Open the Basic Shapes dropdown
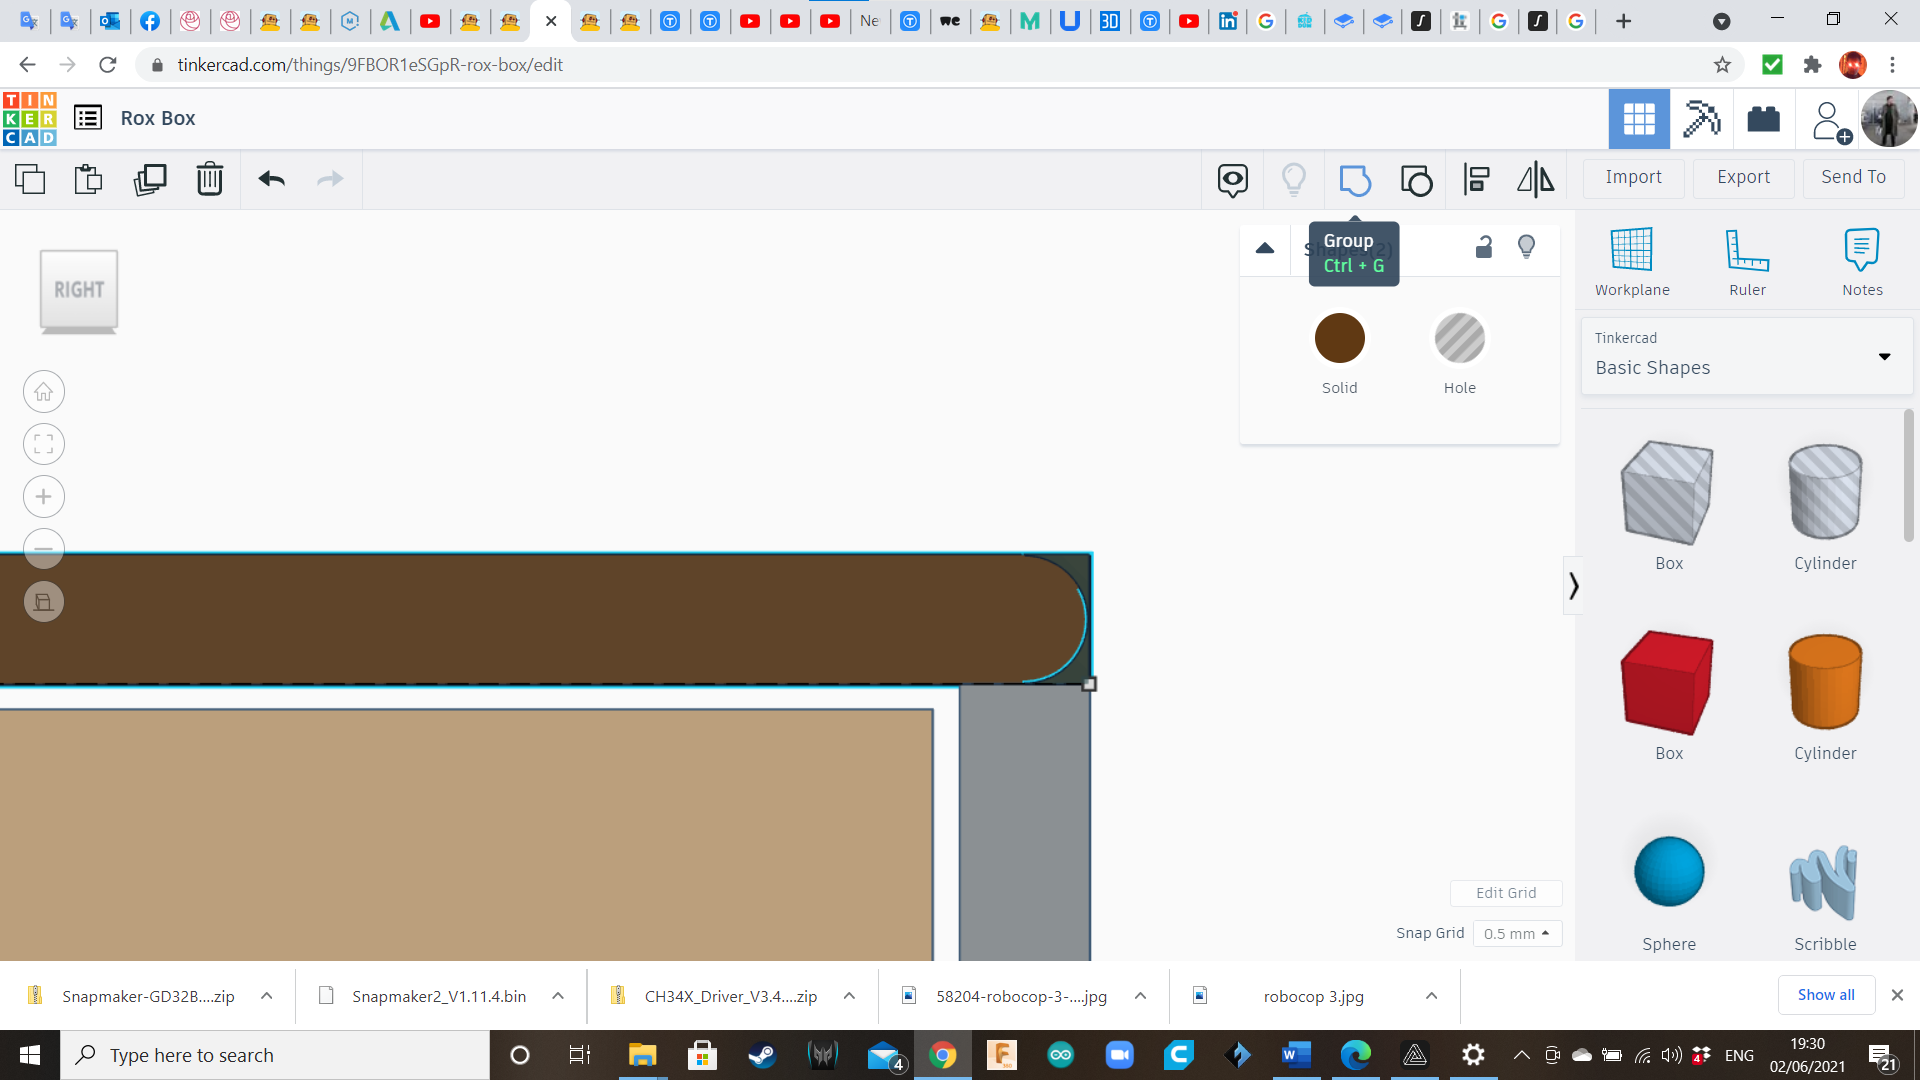The width and height of the screenshot is (1920, 1080). pos(1746,355)
